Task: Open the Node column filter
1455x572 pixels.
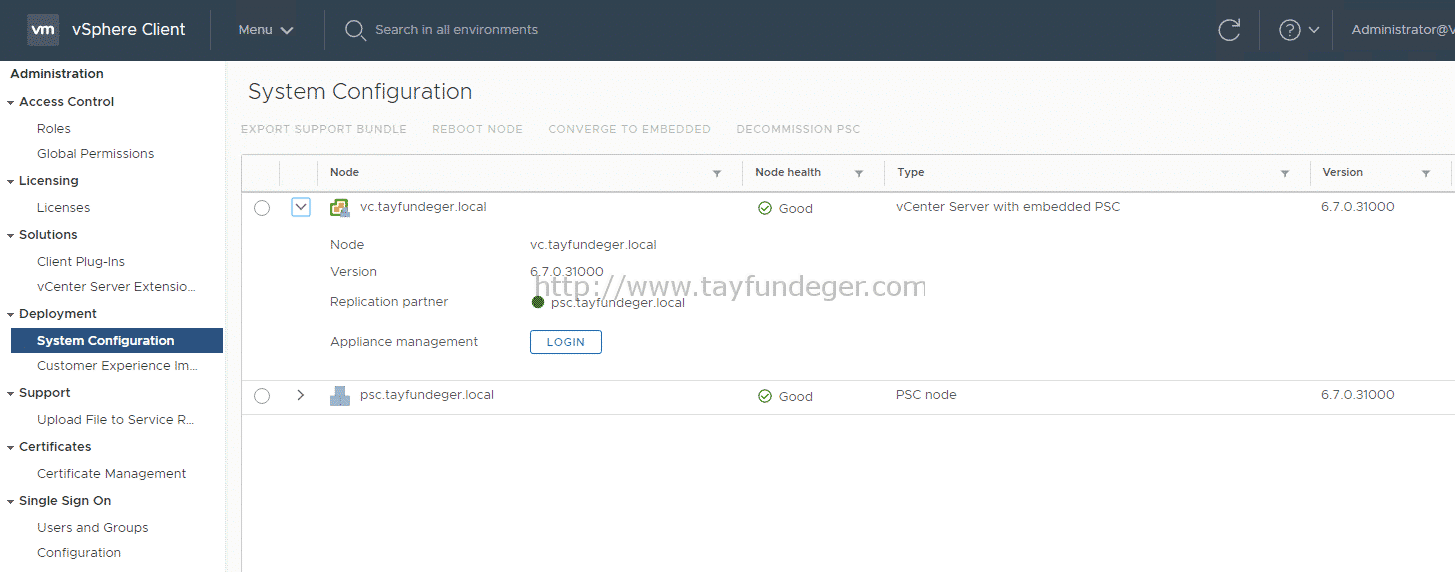Action: [717, 174]
